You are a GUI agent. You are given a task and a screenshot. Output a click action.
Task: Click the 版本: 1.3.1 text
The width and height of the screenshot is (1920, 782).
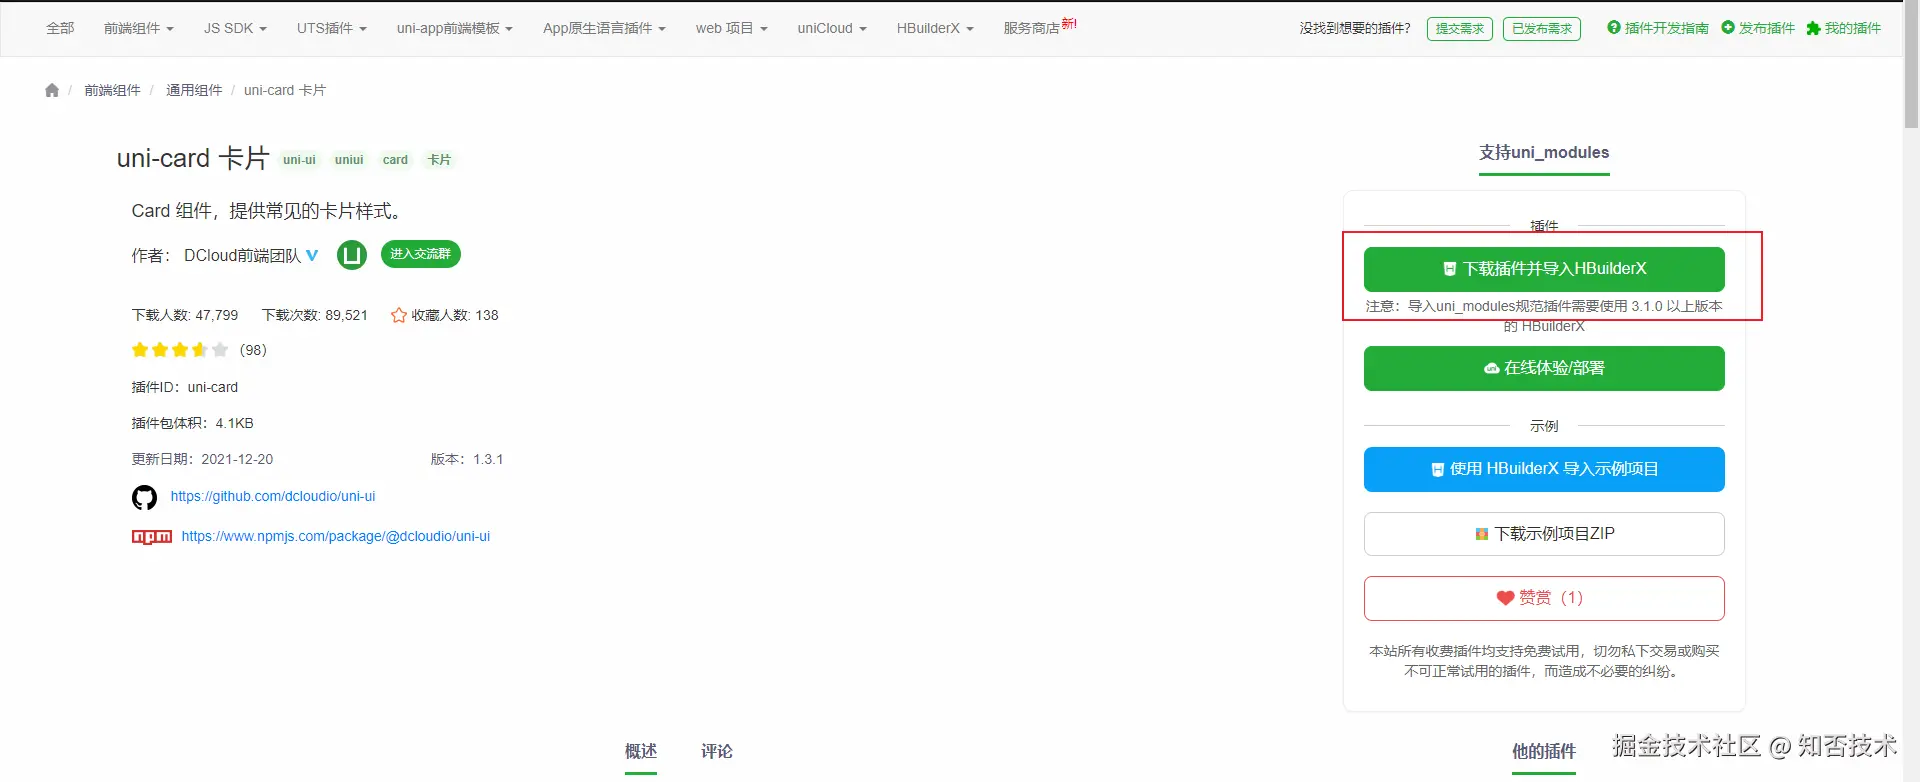click(467, 460)
